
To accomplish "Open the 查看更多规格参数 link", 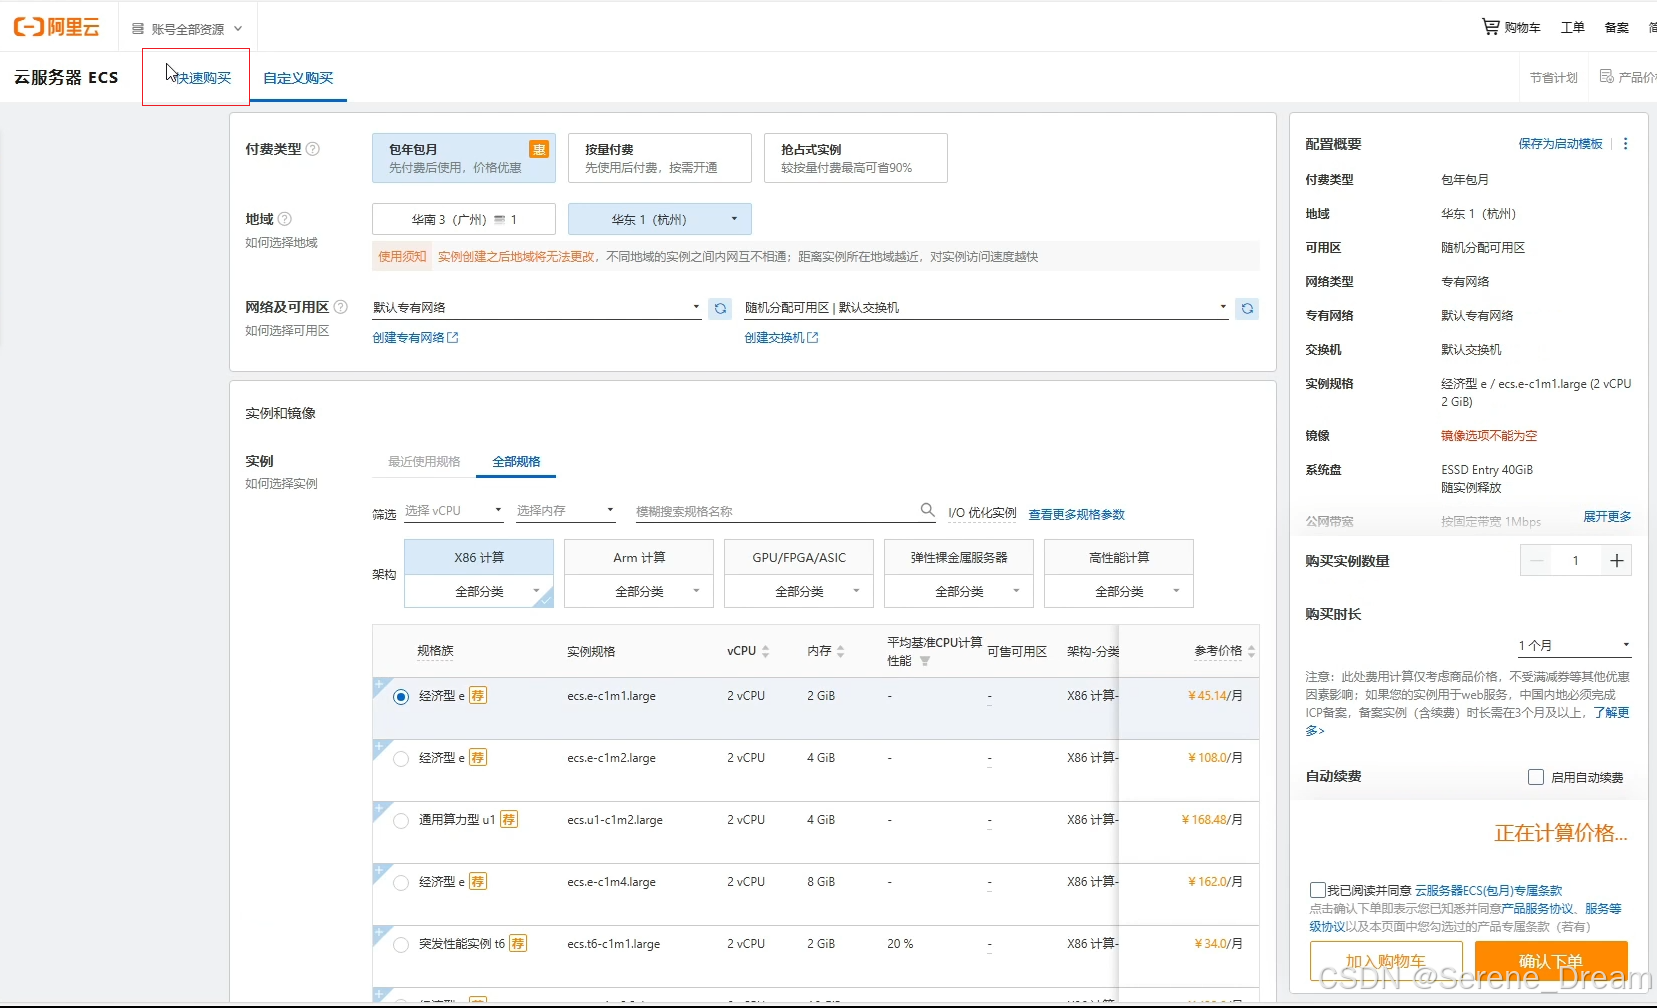I will tap(1077, 515).
